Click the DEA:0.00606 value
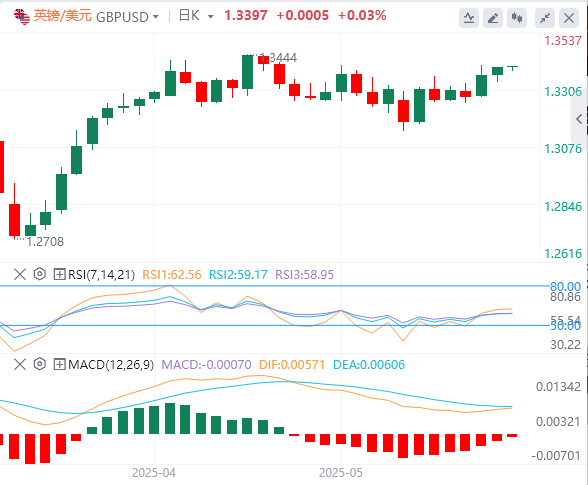Screen dimensions: 588x485 (x=369, y=365)
